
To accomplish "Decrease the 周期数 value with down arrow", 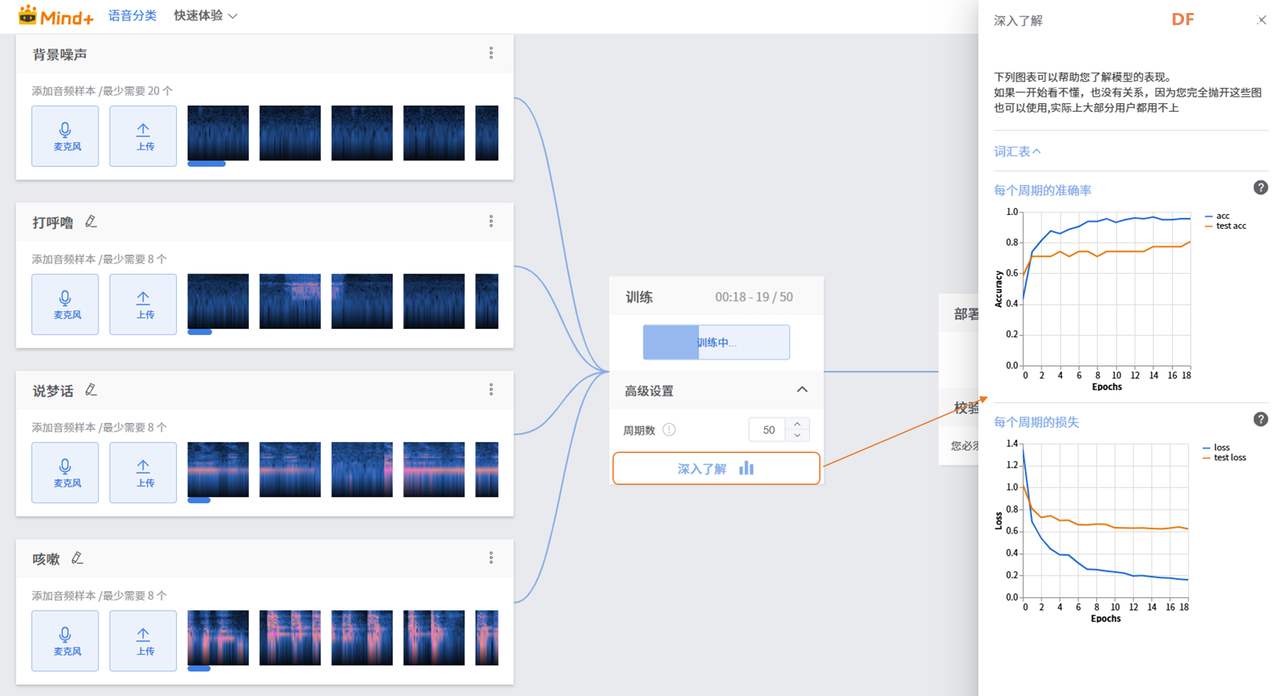I will pos(797,436).
